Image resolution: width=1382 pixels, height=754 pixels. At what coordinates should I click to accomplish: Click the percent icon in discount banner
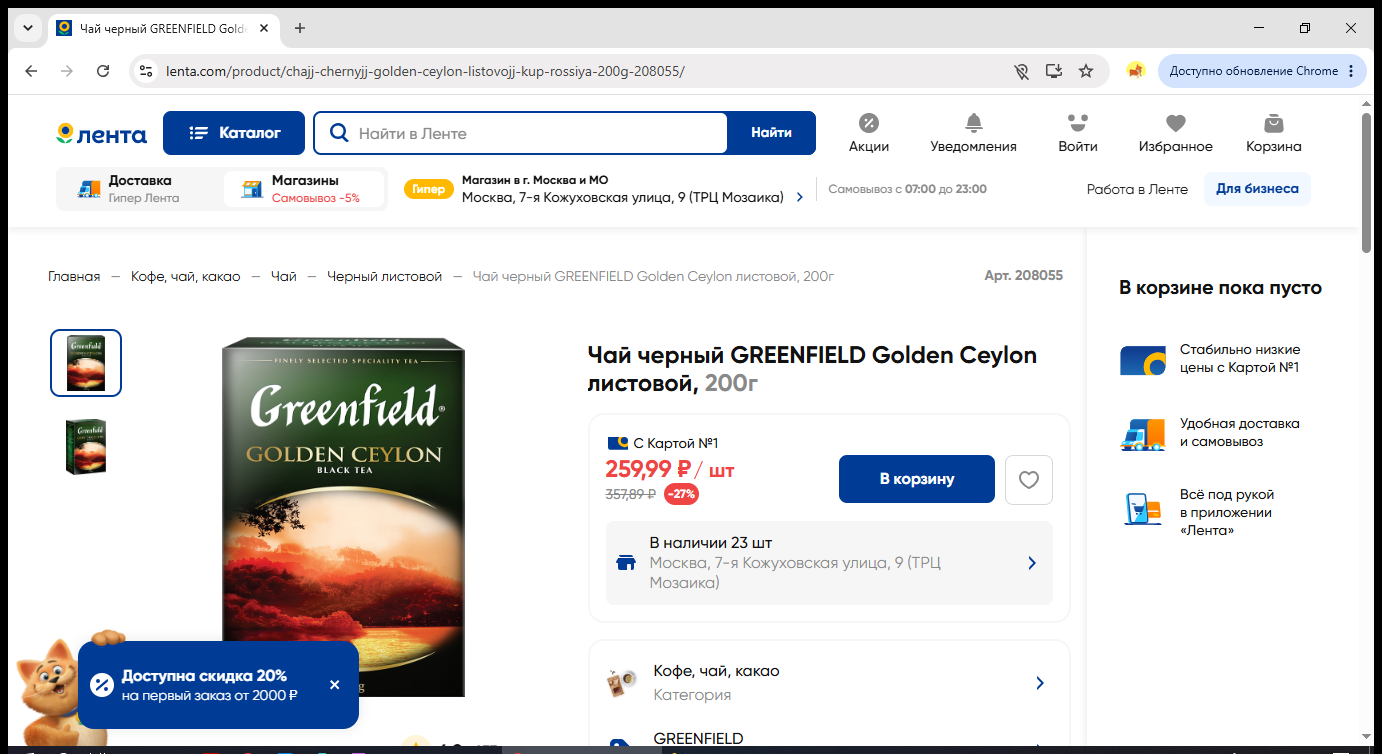coord(102,685)
